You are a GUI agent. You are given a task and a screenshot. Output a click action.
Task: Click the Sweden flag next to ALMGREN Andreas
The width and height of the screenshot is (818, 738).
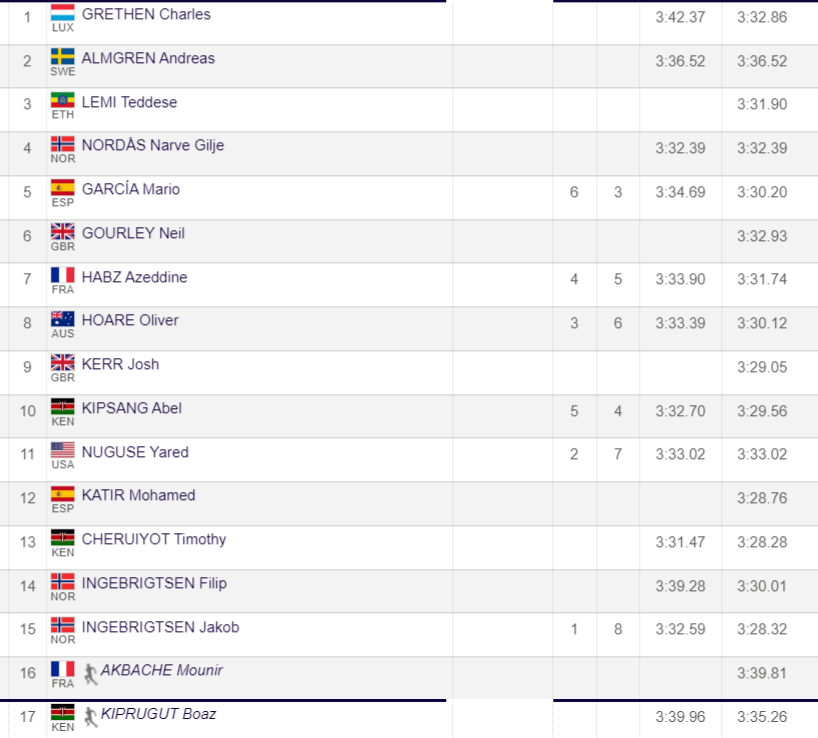coord(62,56)
